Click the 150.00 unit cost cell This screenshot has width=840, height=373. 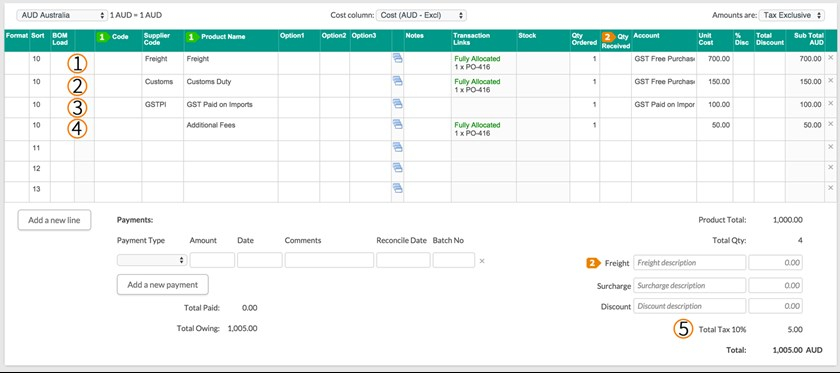point(715,86)
